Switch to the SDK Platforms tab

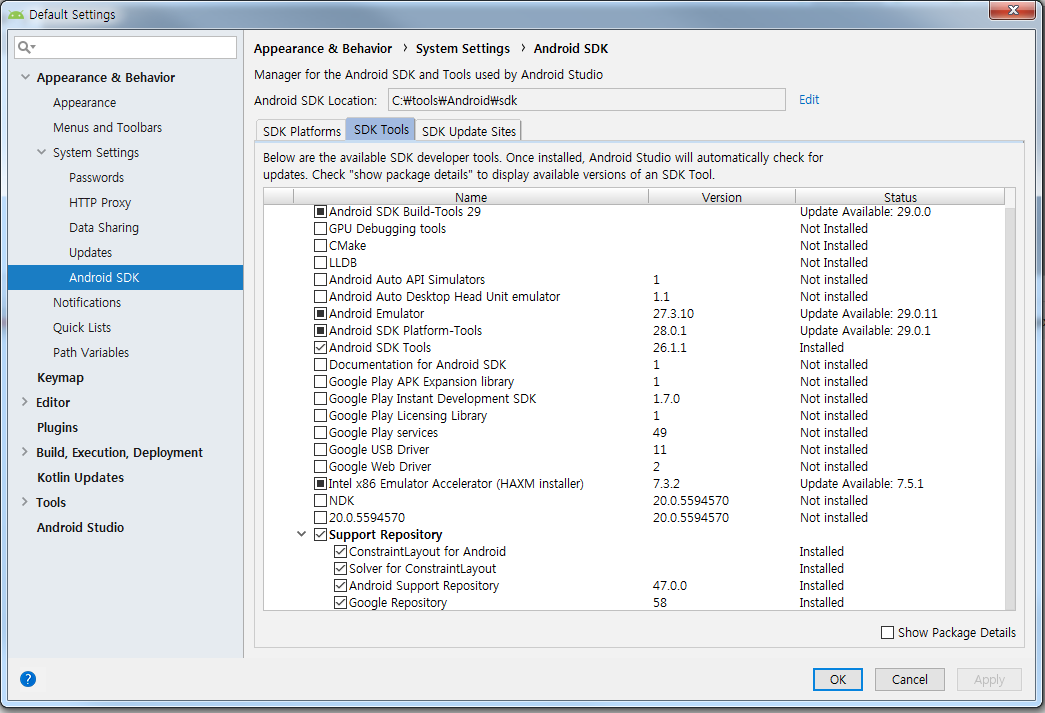301,131
